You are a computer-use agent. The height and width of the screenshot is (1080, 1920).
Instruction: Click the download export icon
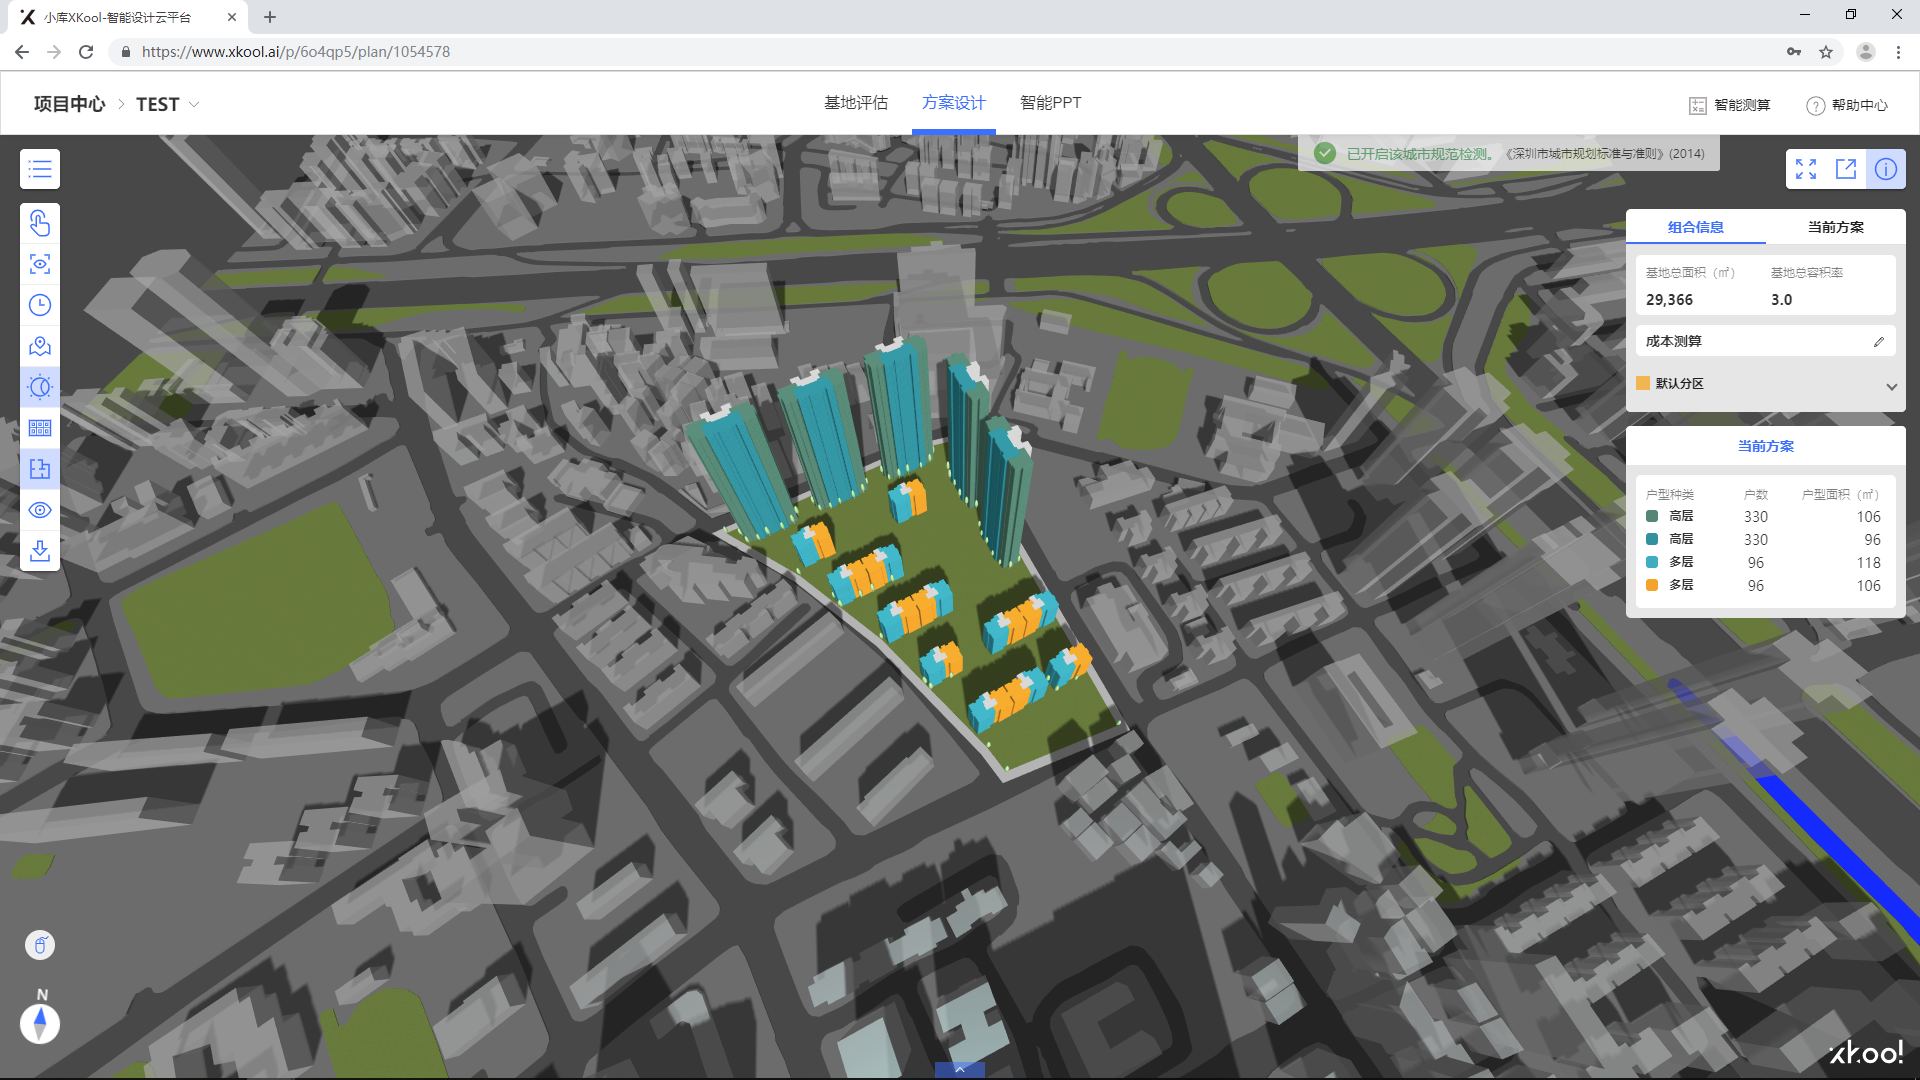40,551
